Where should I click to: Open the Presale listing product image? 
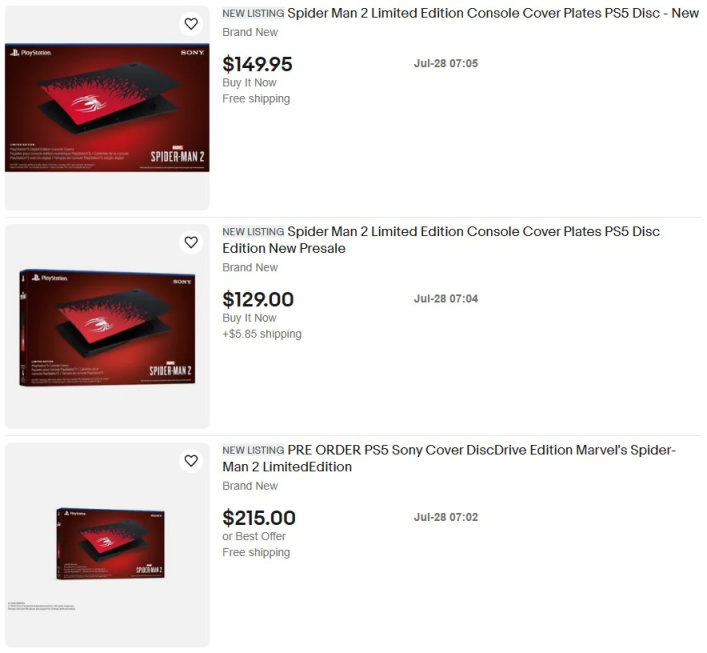pos(107,327)
